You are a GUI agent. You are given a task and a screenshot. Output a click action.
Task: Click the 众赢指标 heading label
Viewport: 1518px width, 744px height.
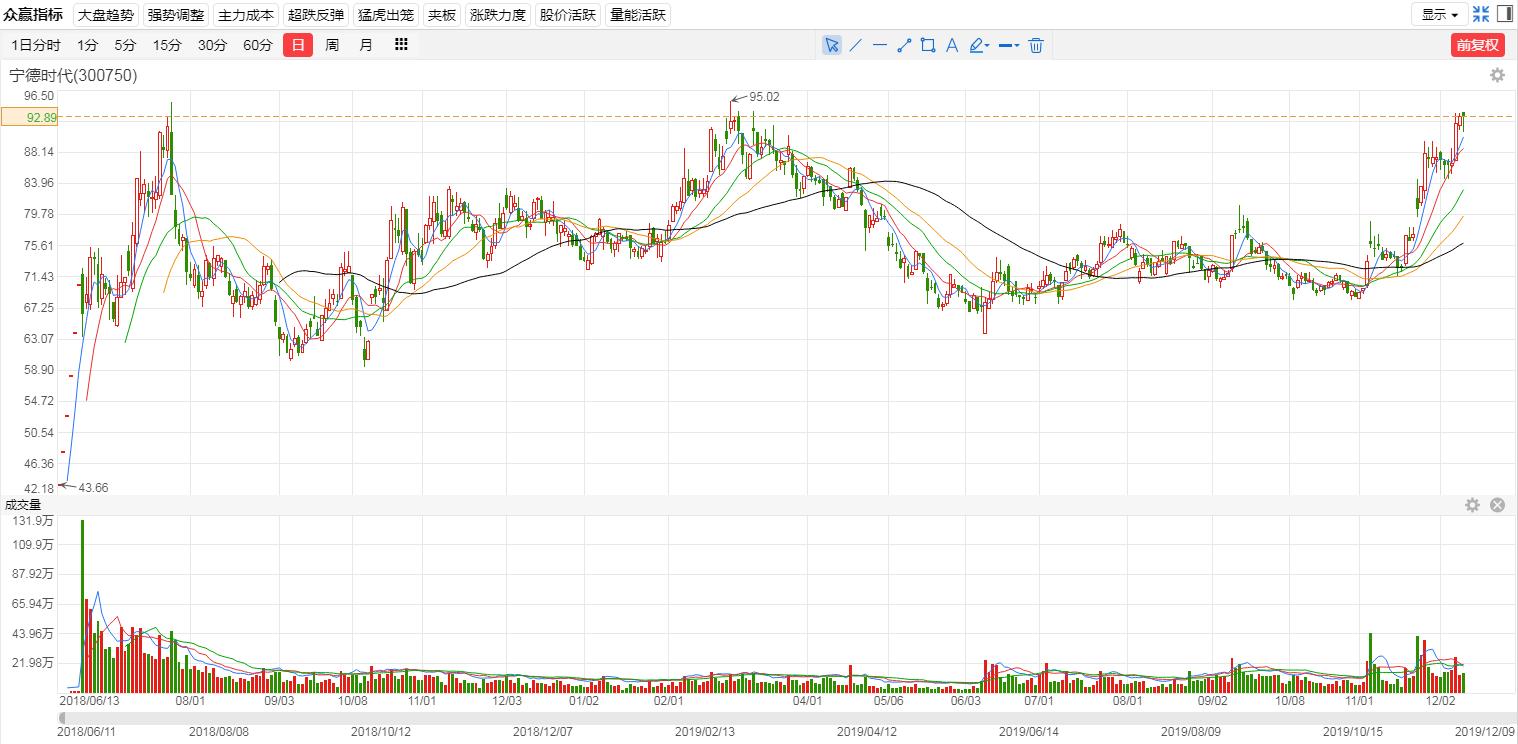(34, 15)
